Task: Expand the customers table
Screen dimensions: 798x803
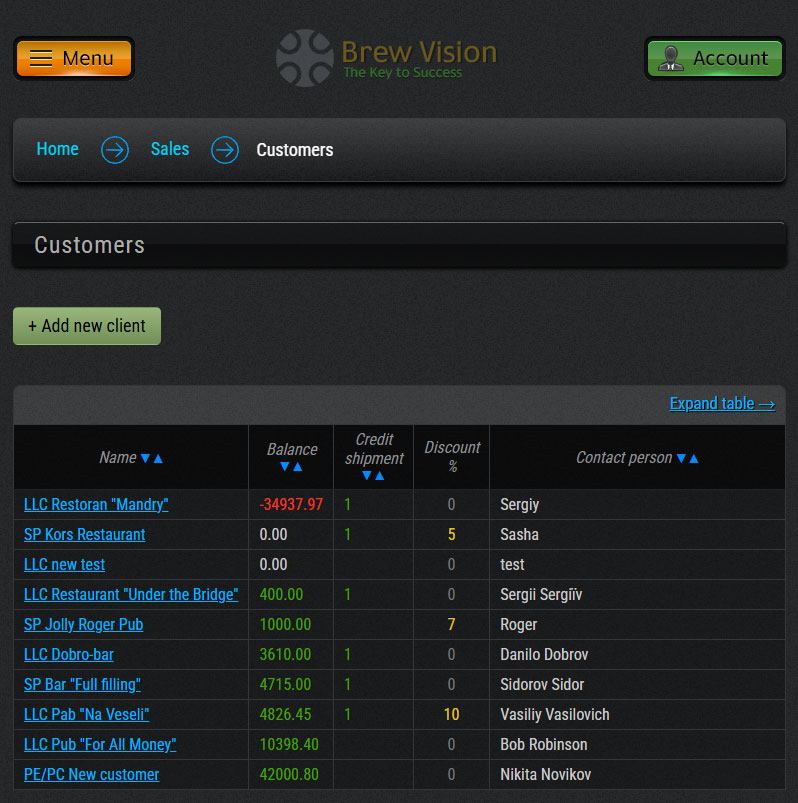Action: [722, 404]
